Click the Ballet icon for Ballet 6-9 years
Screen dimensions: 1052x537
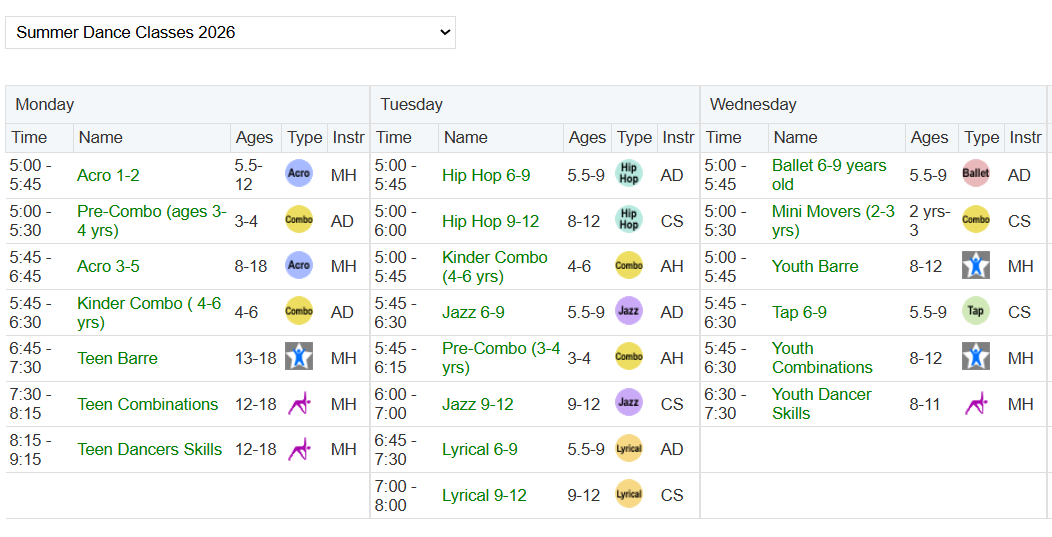pos(975,174)
